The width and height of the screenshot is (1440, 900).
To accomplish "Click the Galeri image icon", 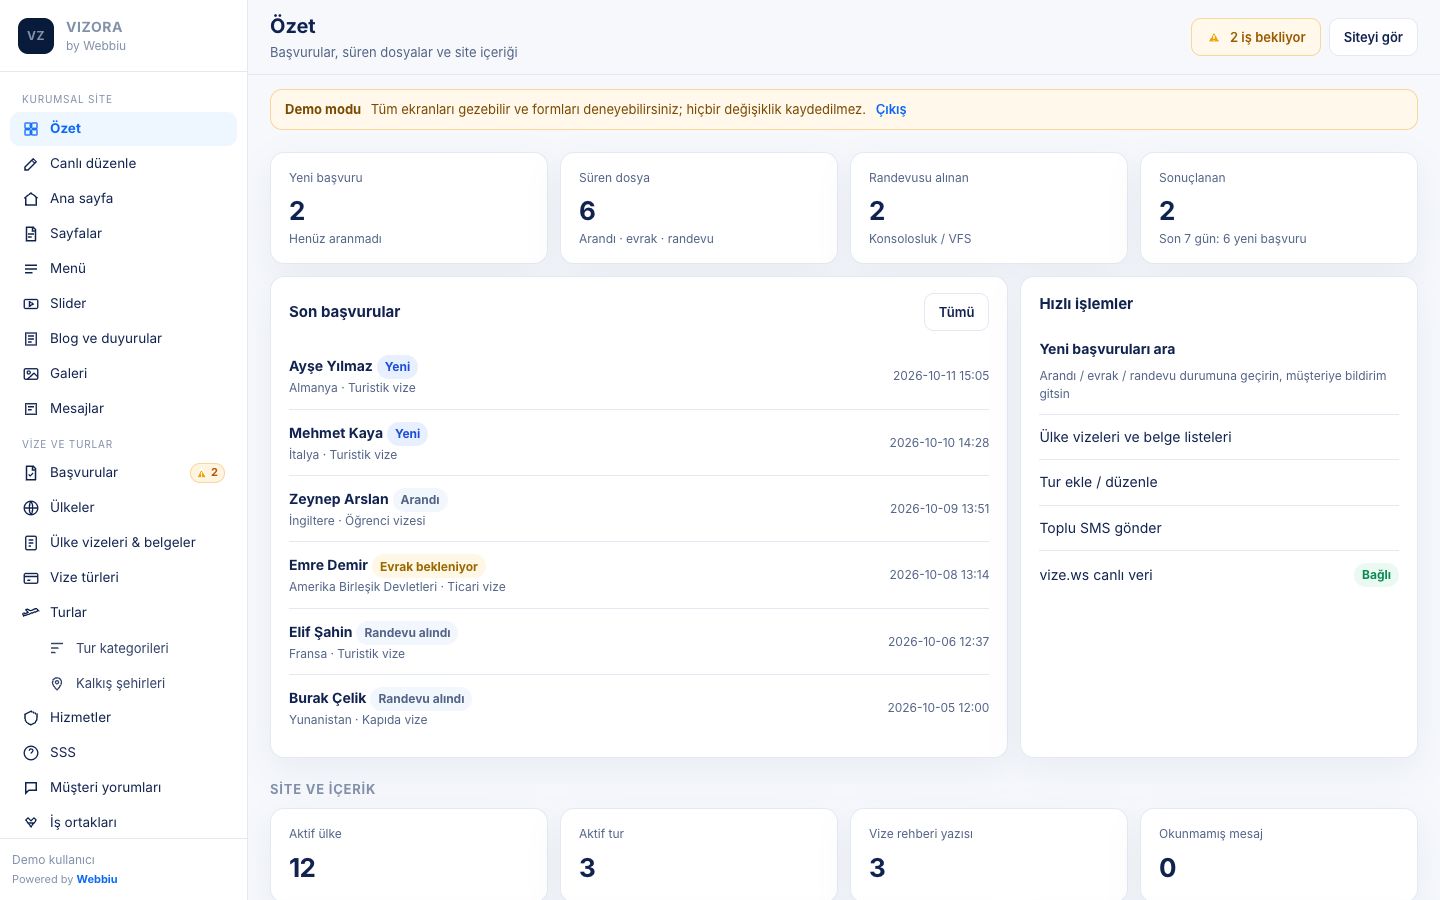I will [31, 374].
